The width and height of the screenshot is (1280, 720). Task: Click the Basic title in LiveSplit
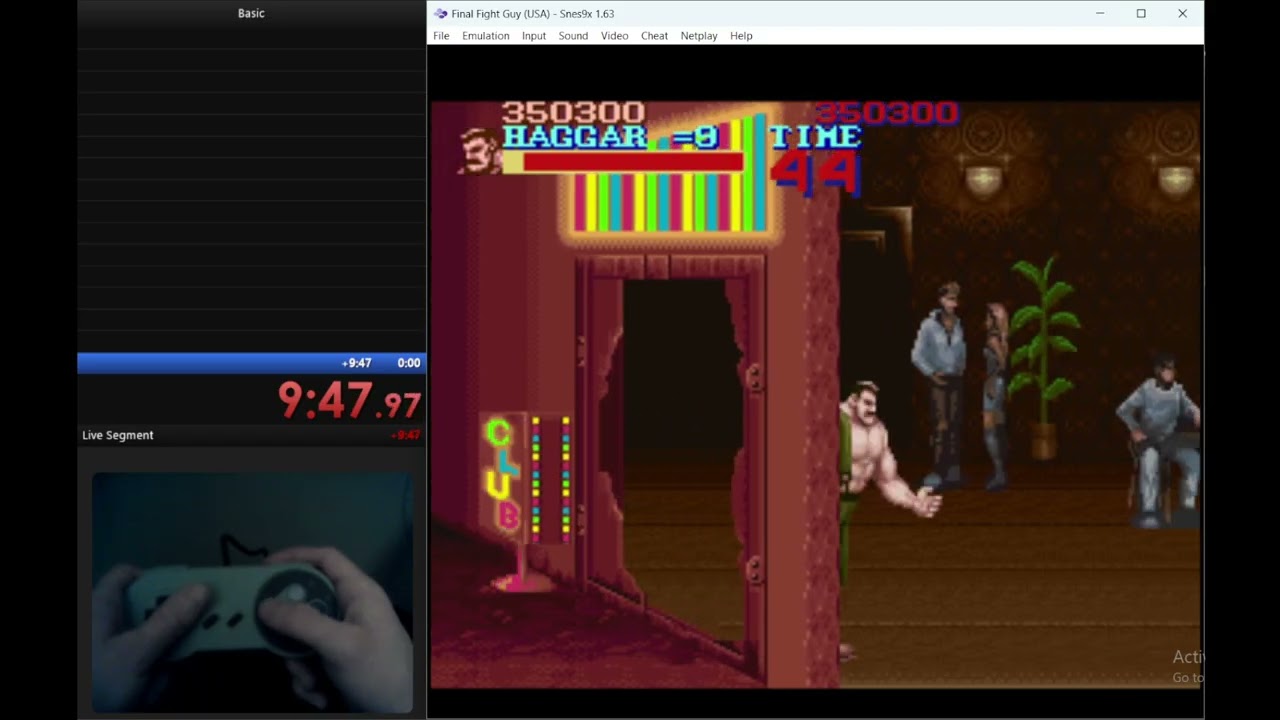pos(251,13)
